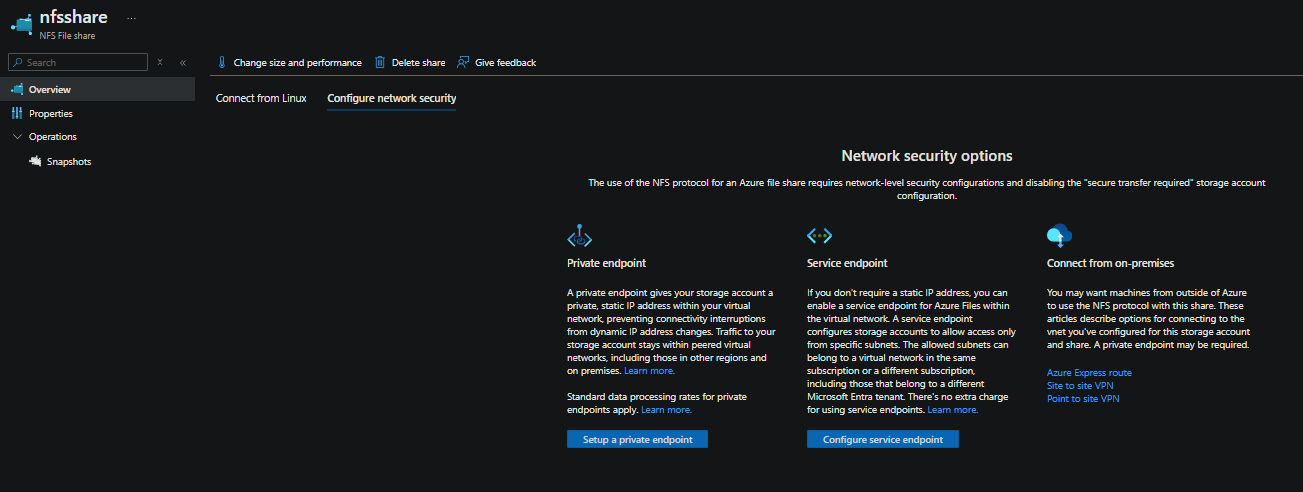This screenshot has height=492, width=1303.
Task: Select Configure network security tab
Action: (391, 98)
